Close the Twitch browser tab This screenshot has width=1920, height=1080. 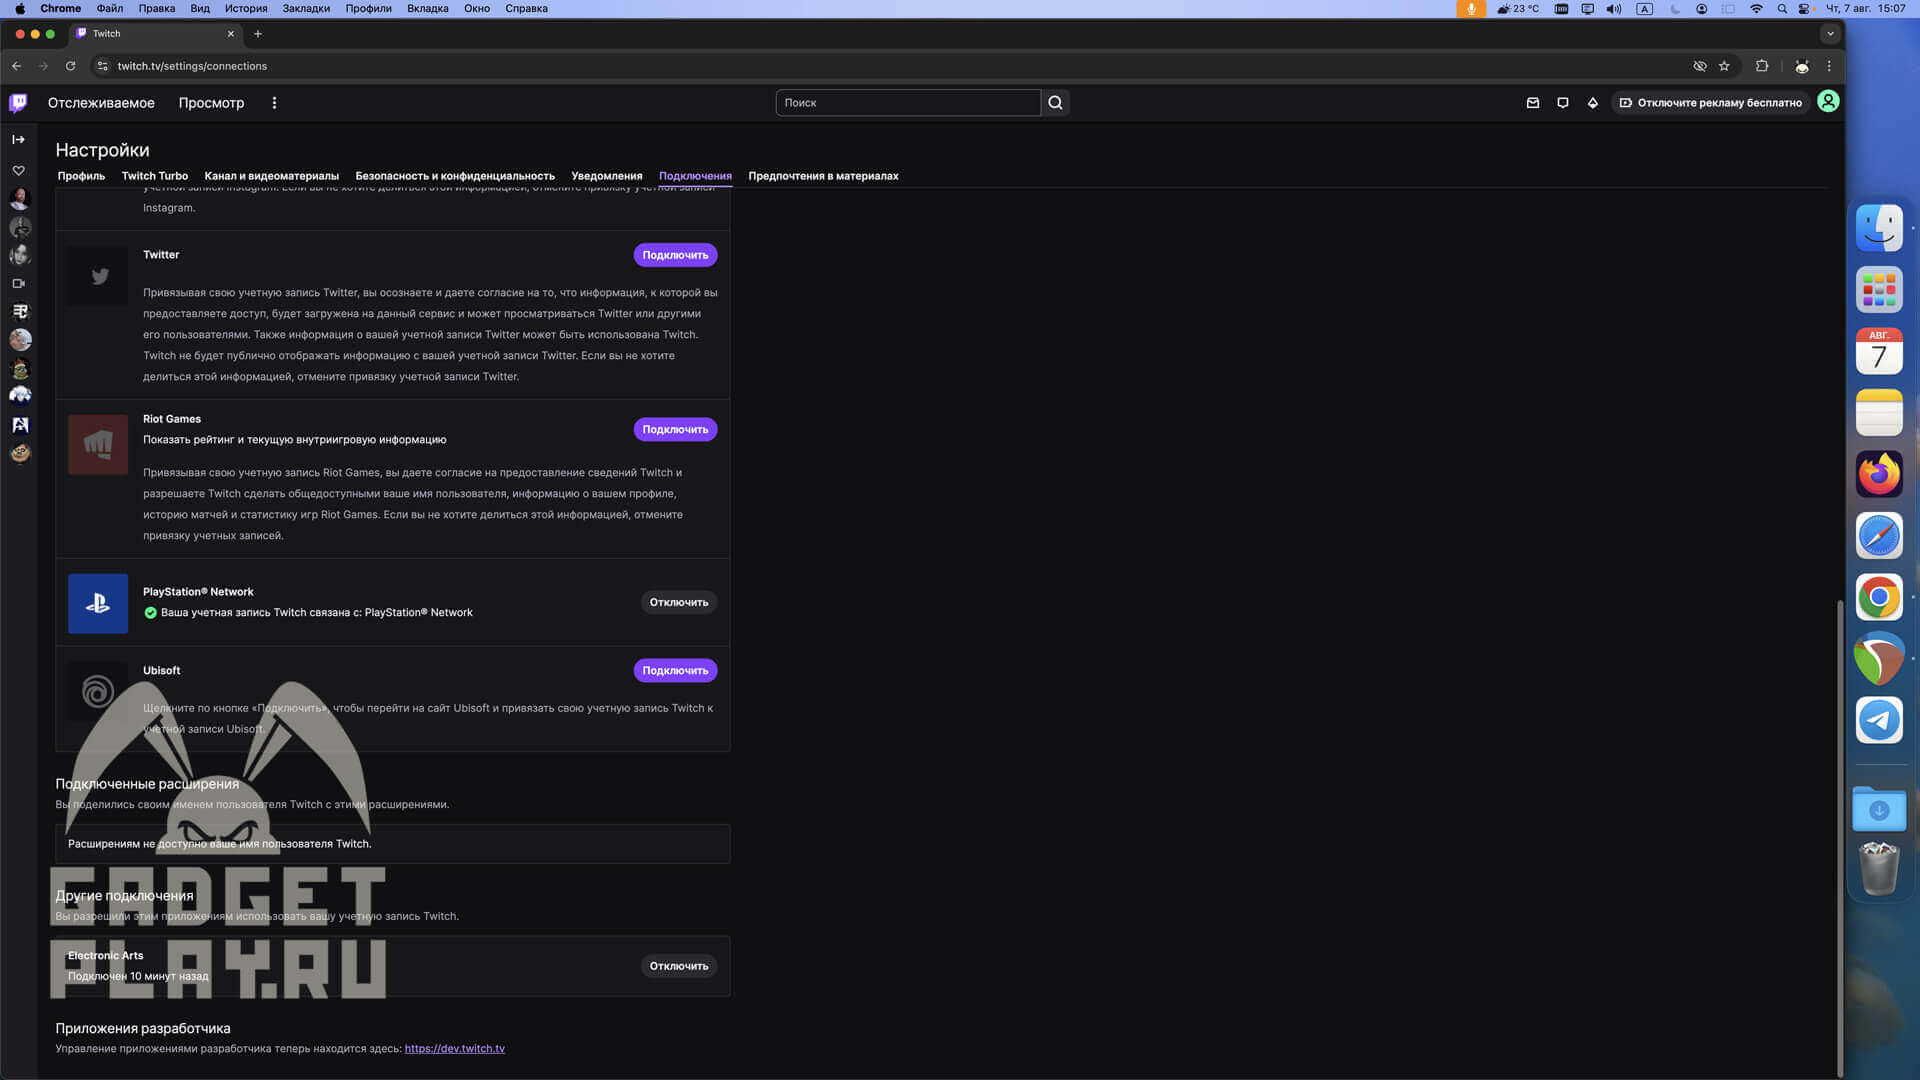click(x=231, y=34)
